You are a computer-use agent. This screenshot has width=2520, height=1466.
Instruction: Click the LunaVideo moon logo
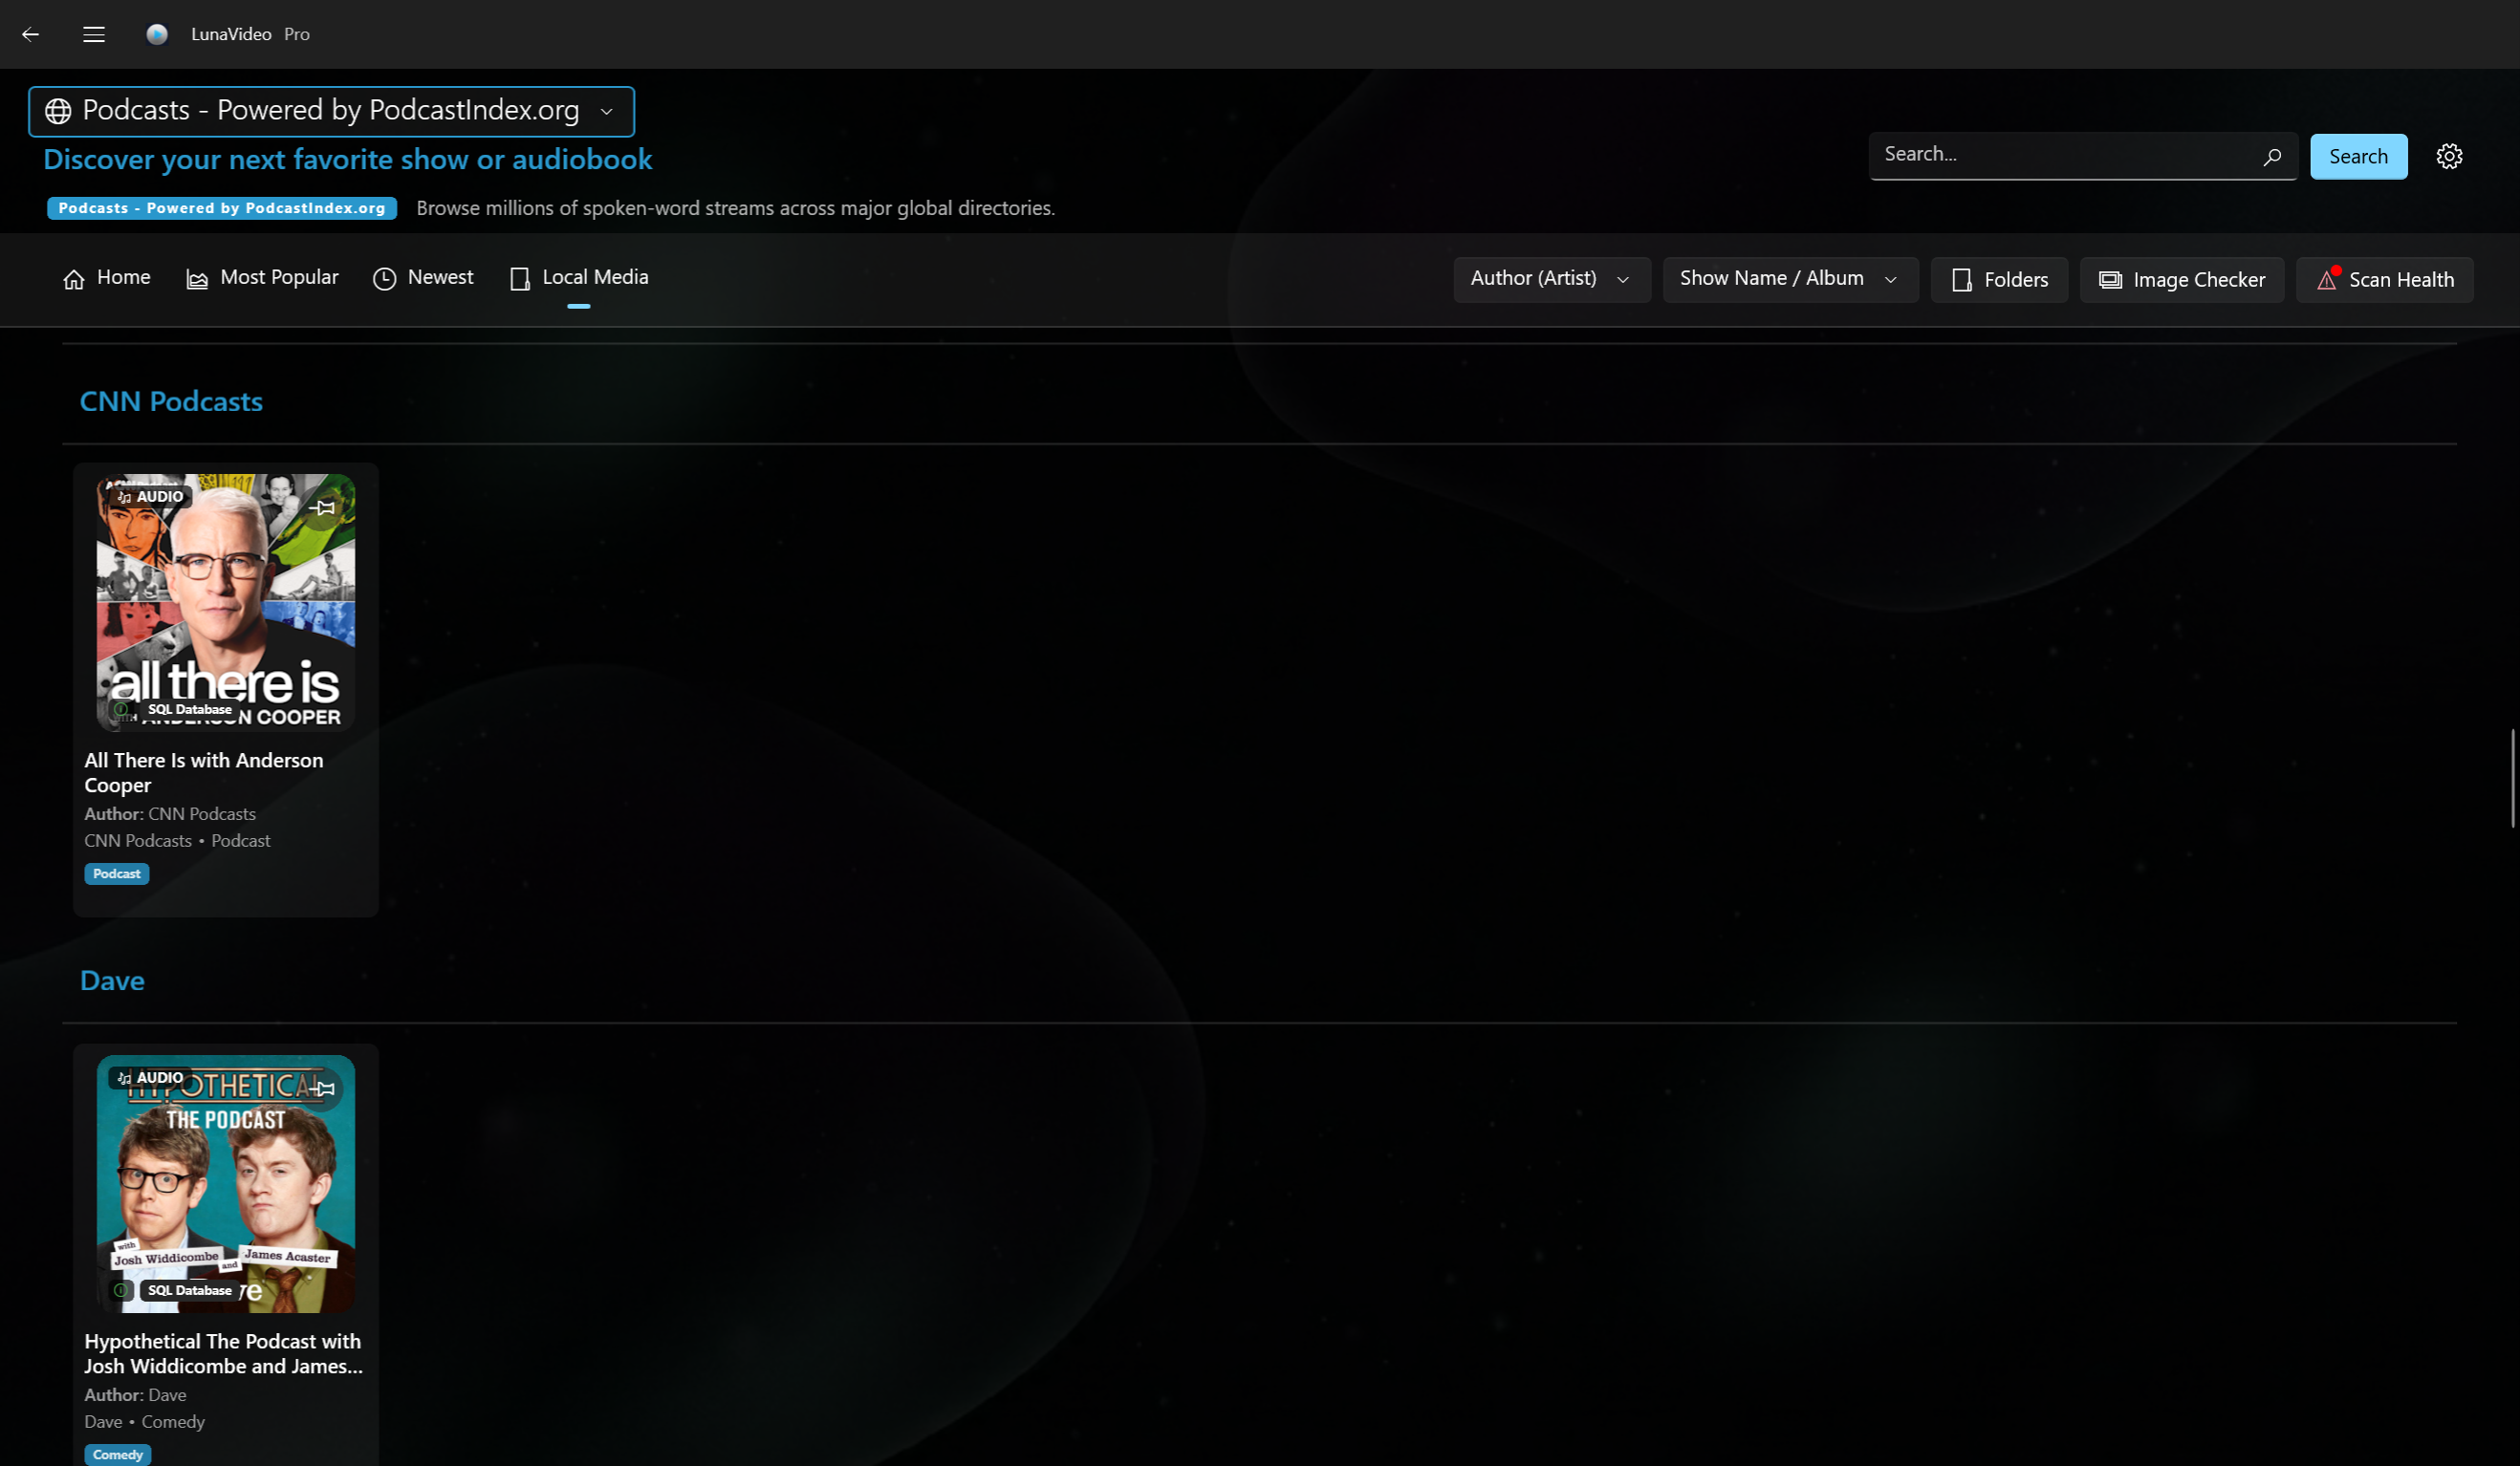pyautogui.click(x=157, y=34)
